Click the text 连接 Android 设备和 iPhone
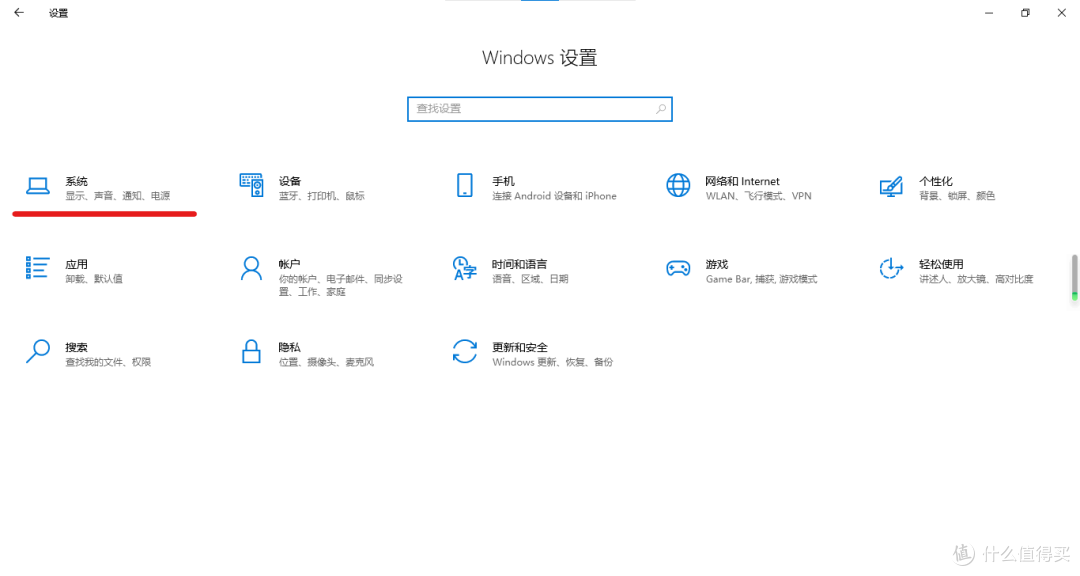The width and height of the screenshot is (1080, 576). [x=554, y=196]
